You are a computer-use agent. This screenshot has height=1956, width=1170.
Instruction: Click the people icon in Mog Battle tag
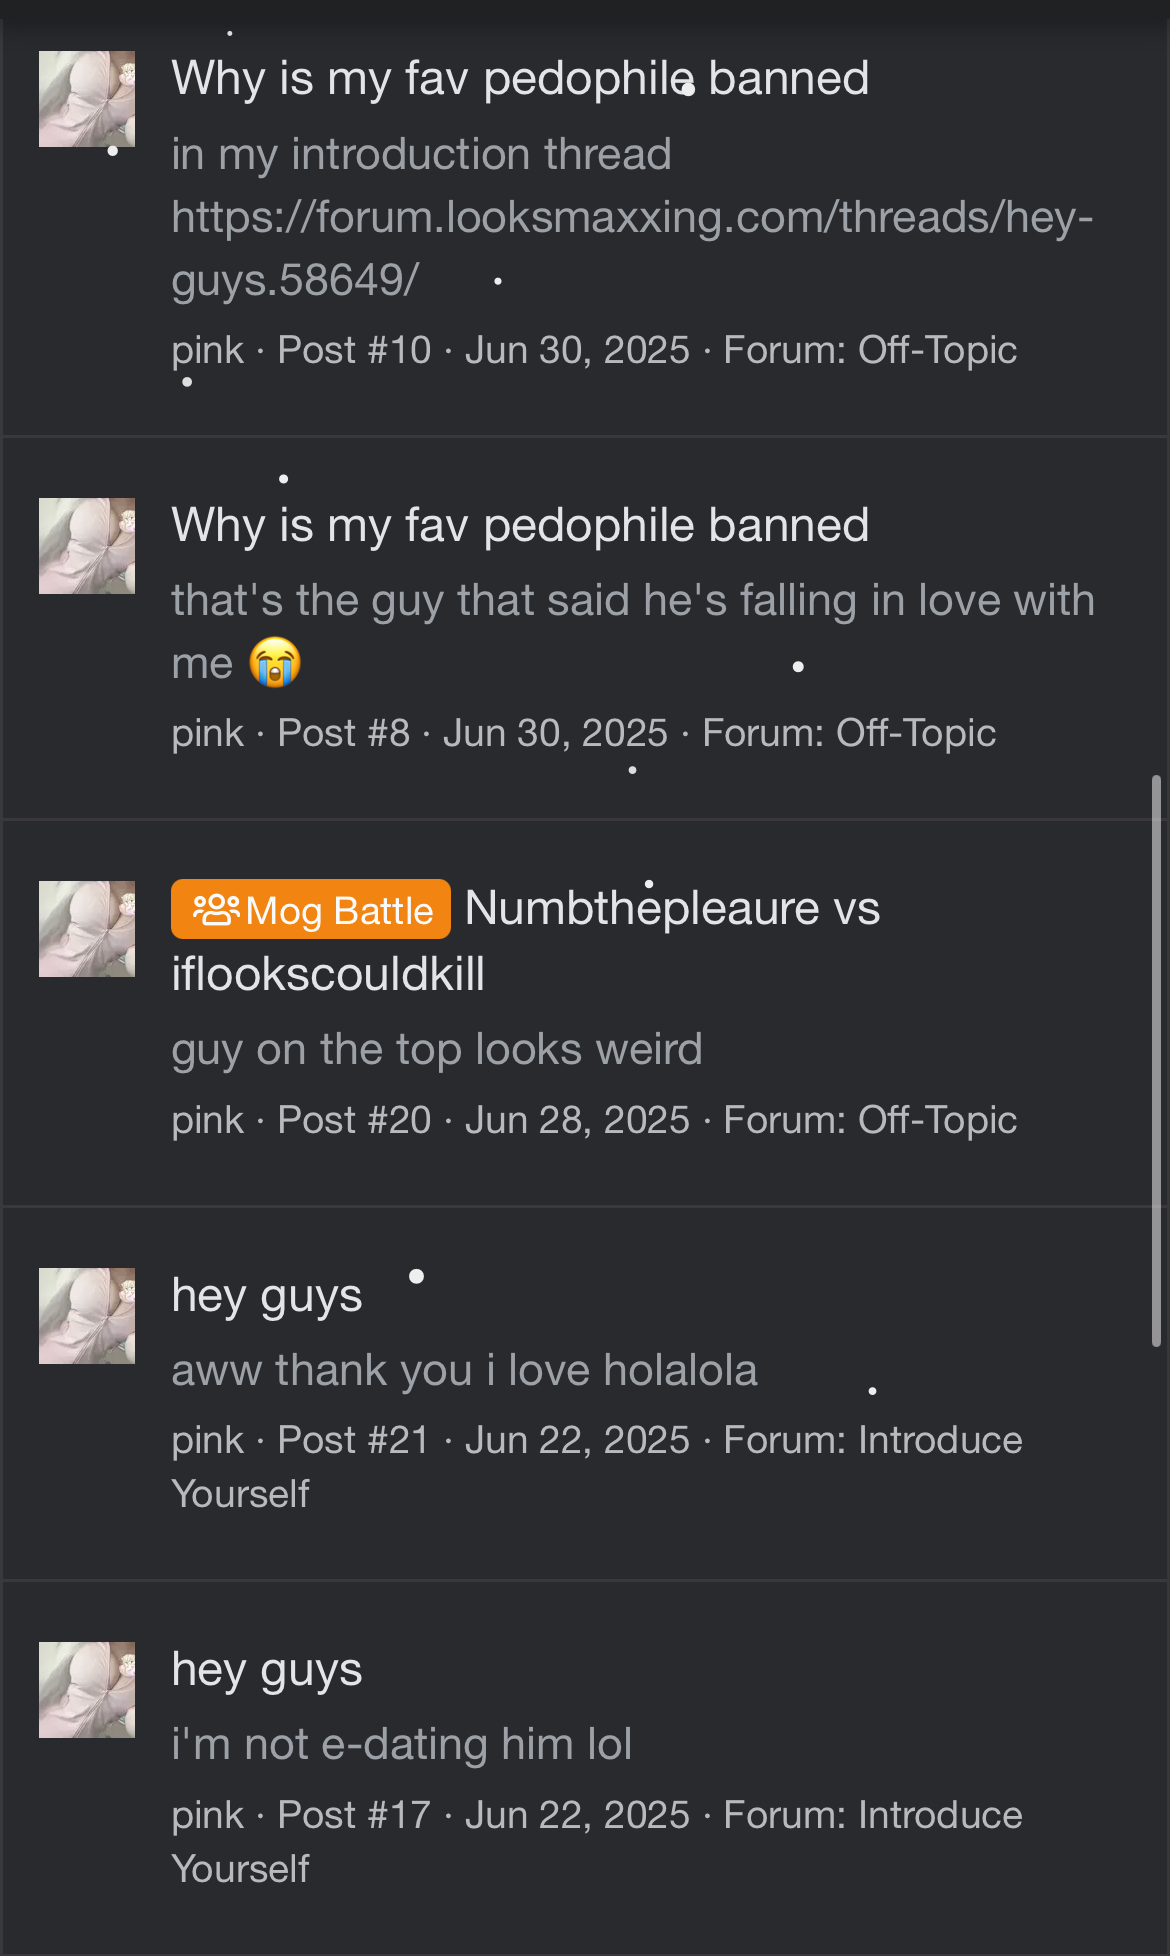(x=216, y=909)
